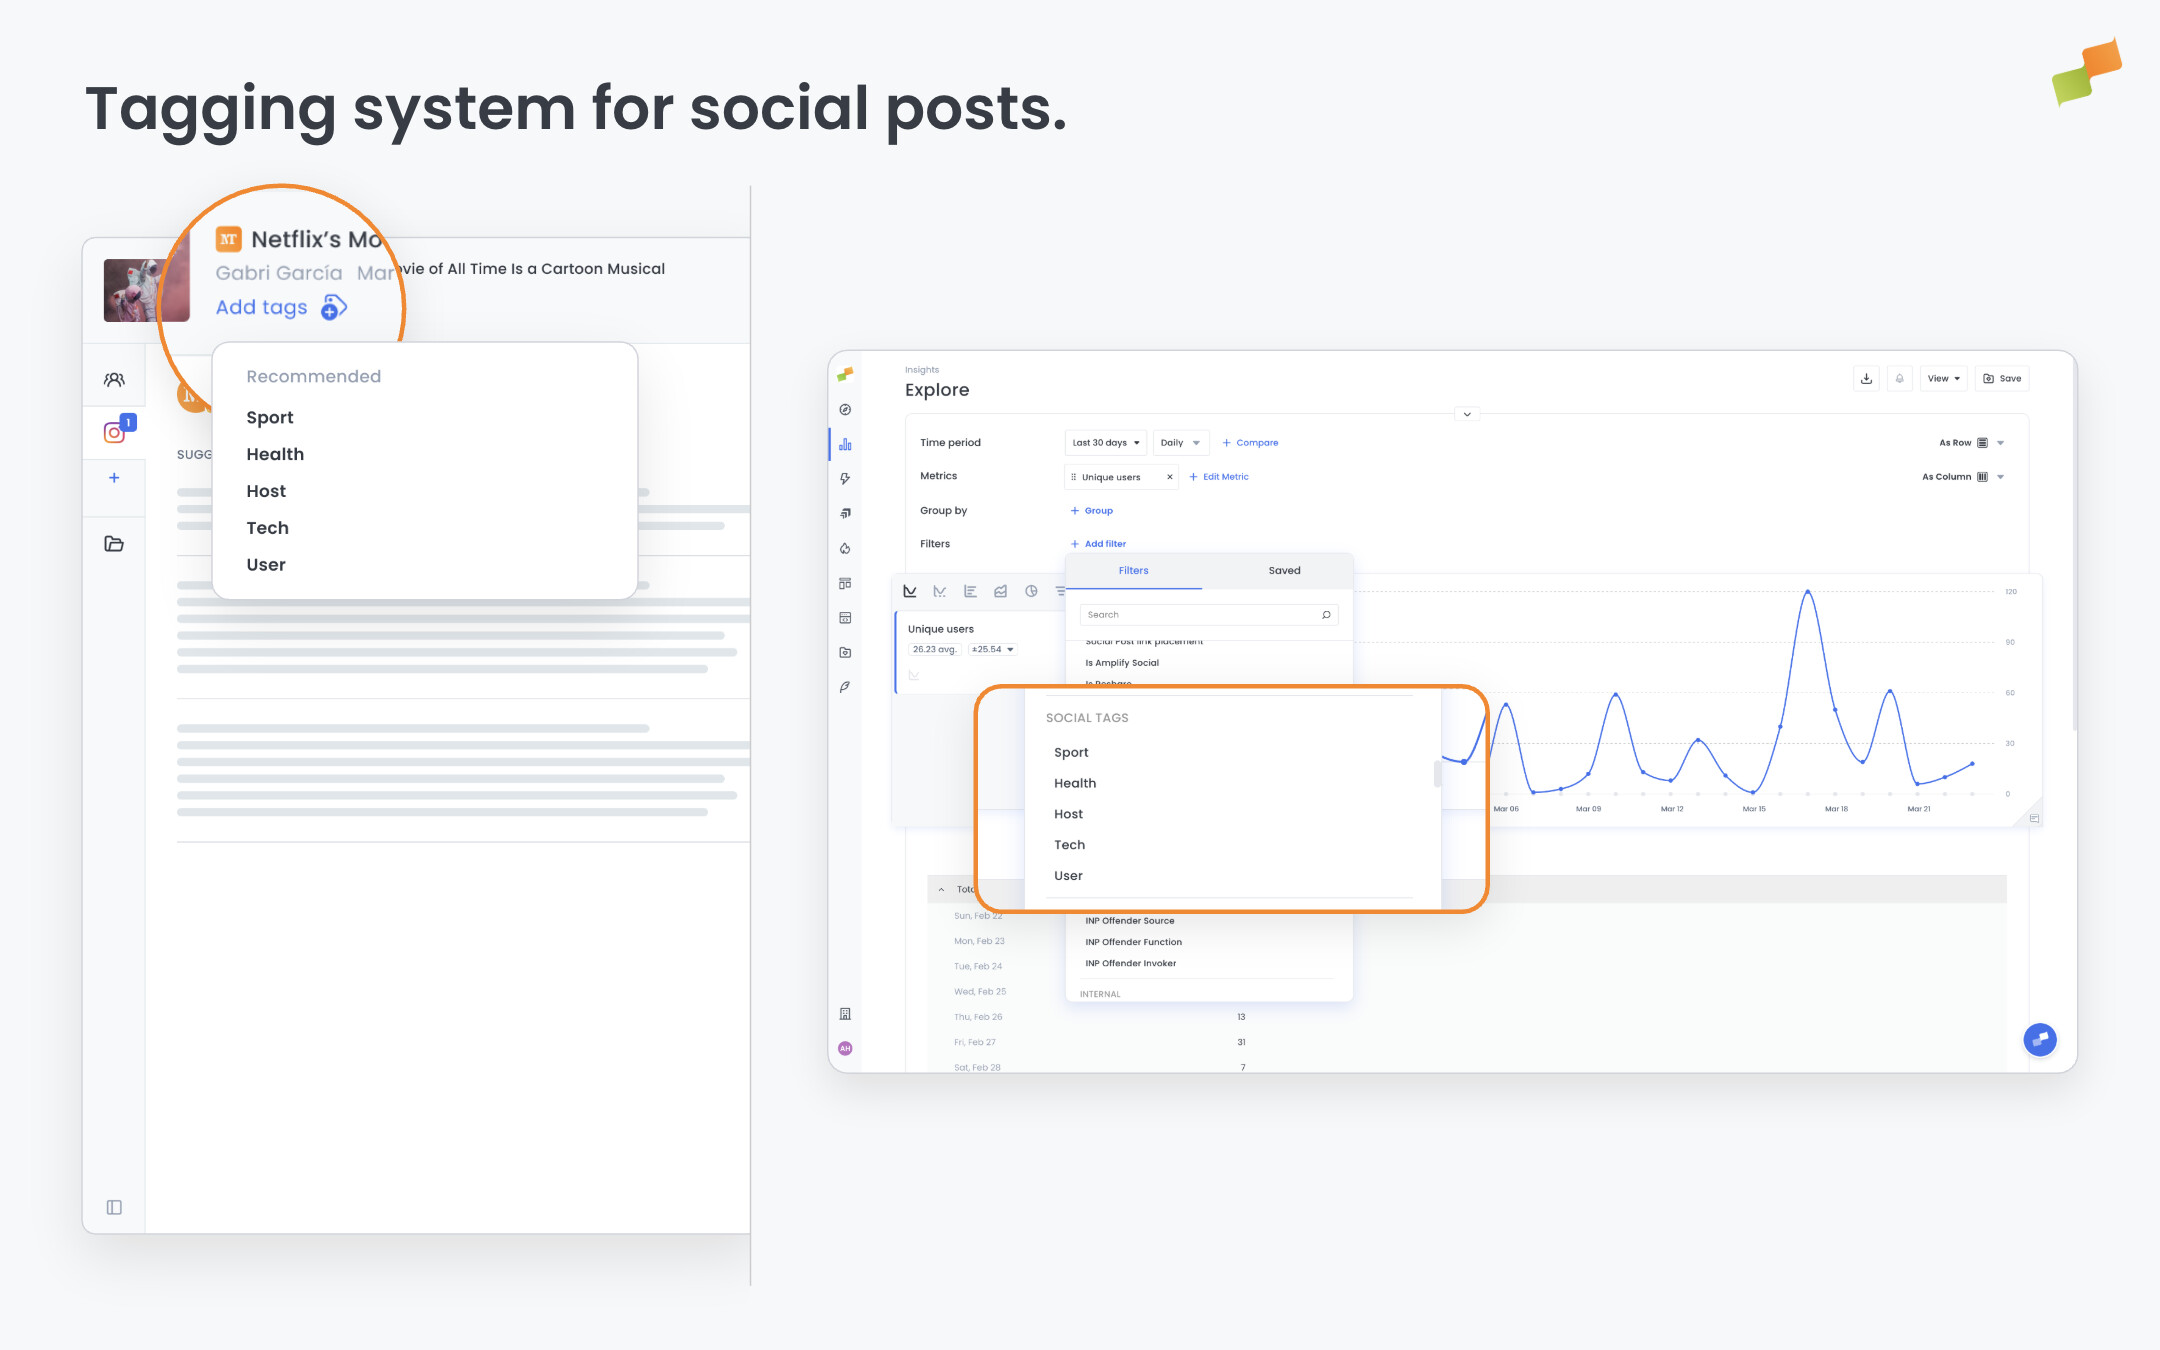This screenshot has height=1350, width=2160.
Task: Open the blue chat widget button
Action: (2039, 1039)
